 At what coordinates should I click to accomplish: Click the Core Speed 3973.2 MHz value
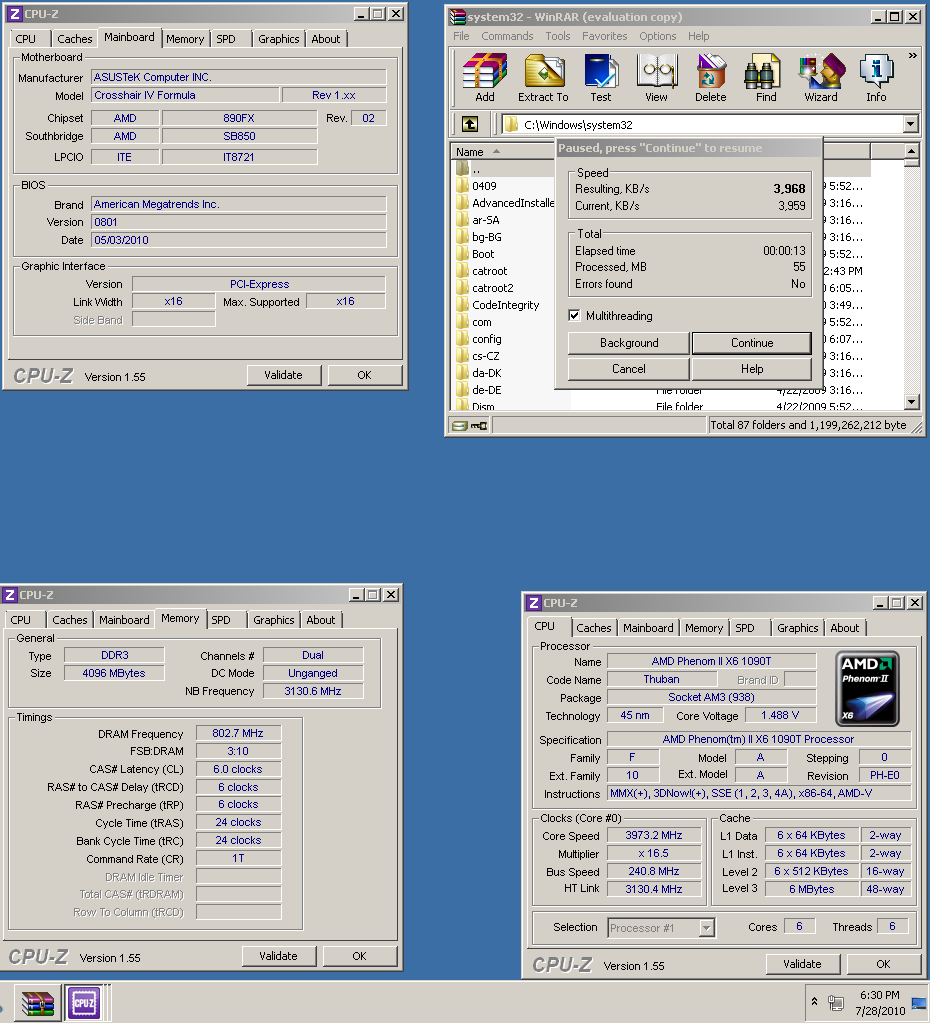[x=654, y=835]
